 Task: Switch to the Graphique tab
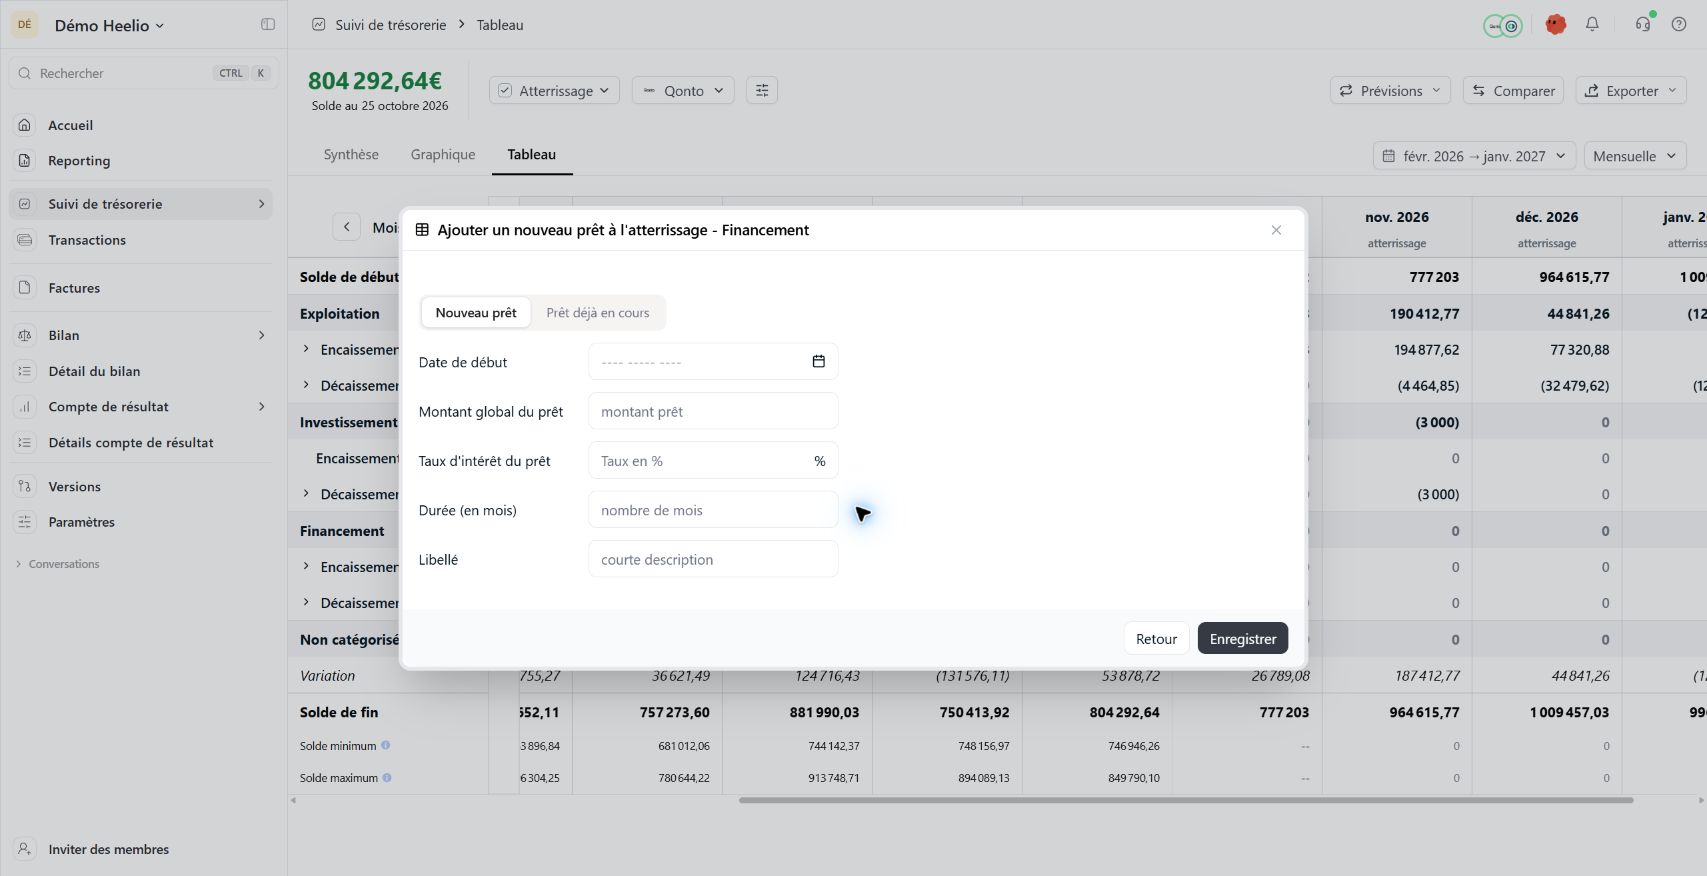[443, 155]
